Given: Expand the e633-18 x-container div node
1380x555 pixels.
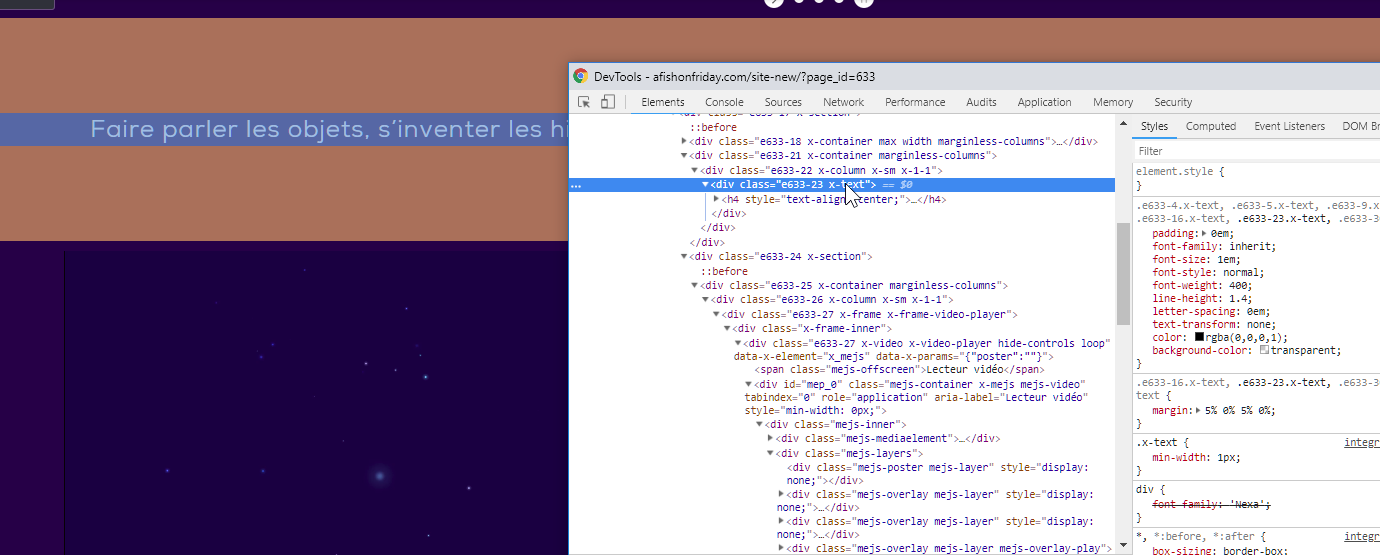Looking at the screenshot, I should pos(684,141).
